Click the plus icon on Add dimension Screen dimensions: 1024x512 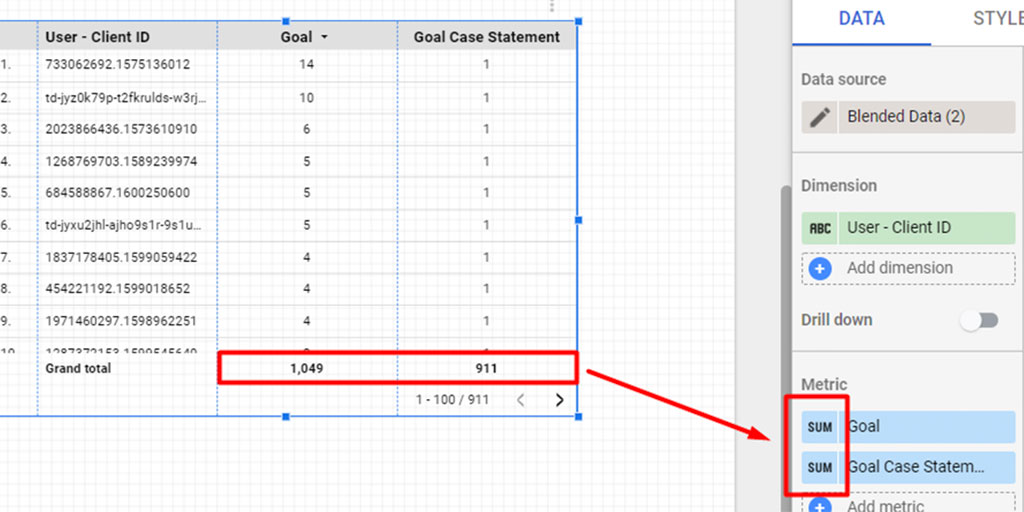click(820, 268)
